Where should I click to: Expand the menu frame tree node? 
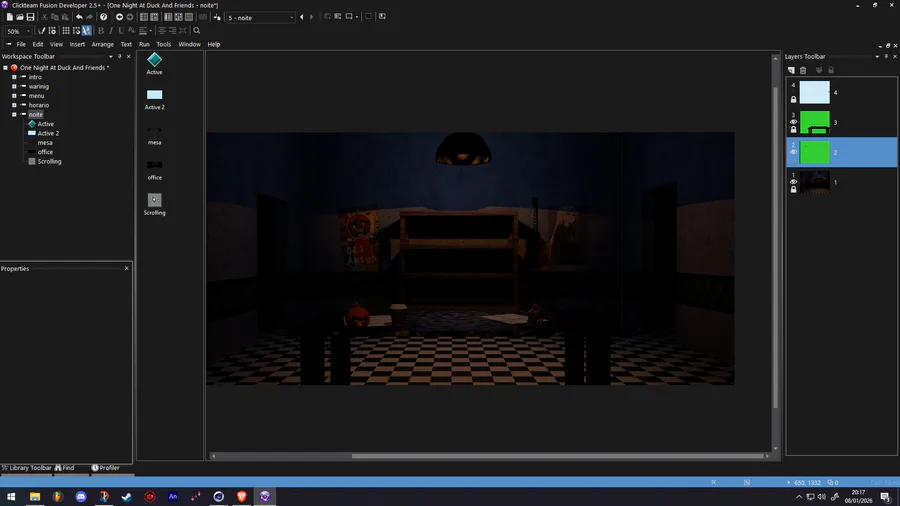[14, 96]
